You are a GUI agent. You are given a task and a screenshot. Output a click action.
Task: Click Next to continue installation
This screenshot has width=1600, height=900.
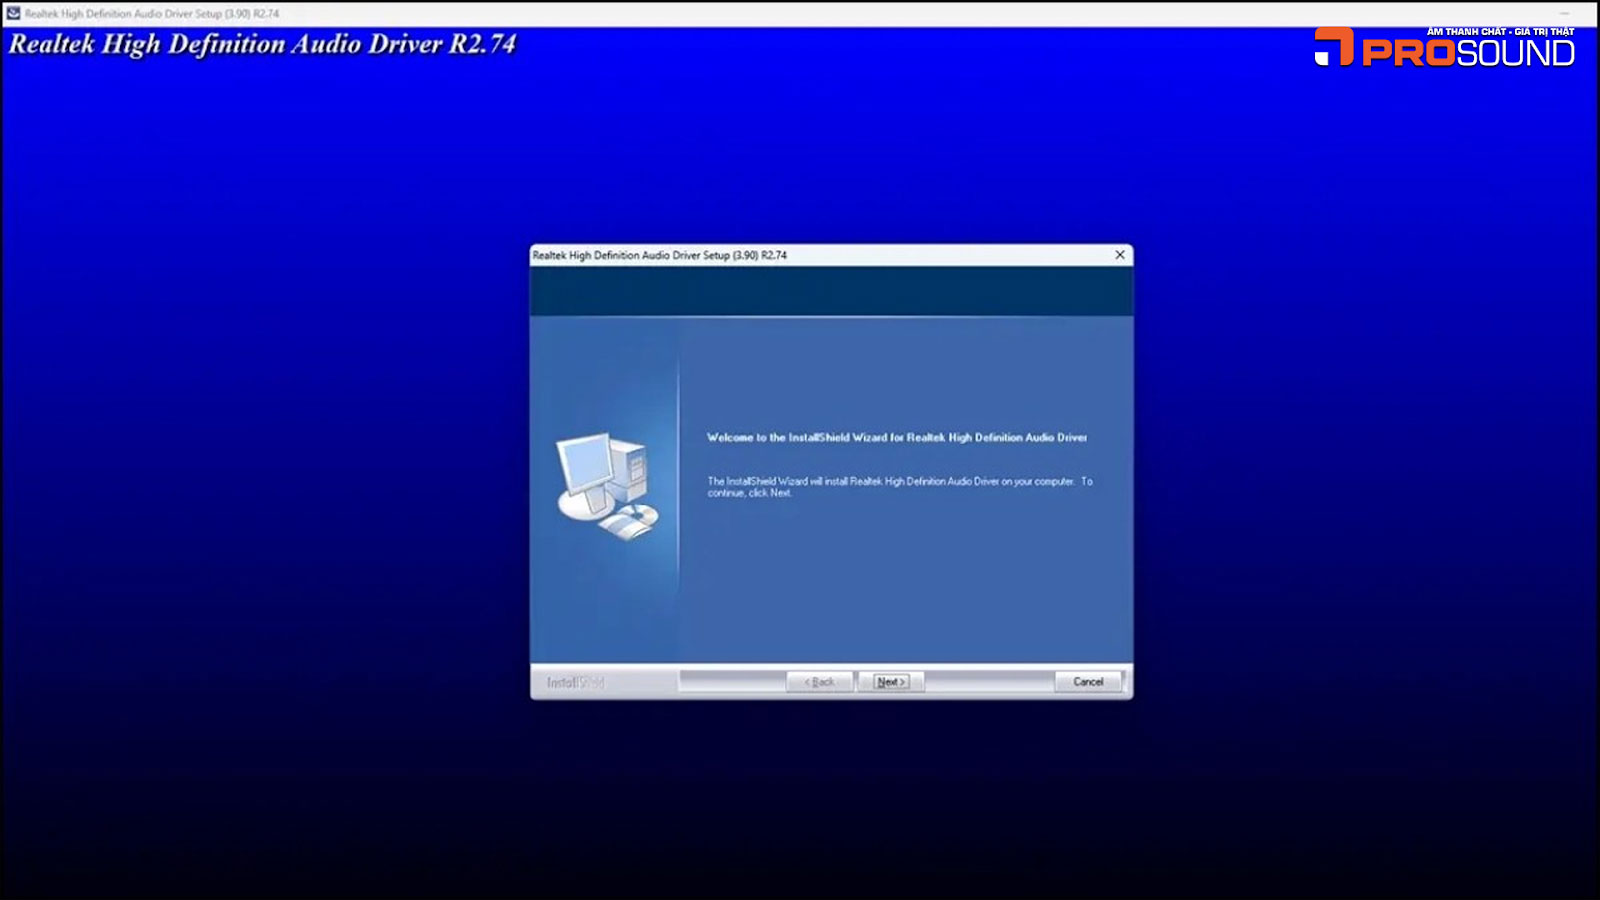point(890,682)
